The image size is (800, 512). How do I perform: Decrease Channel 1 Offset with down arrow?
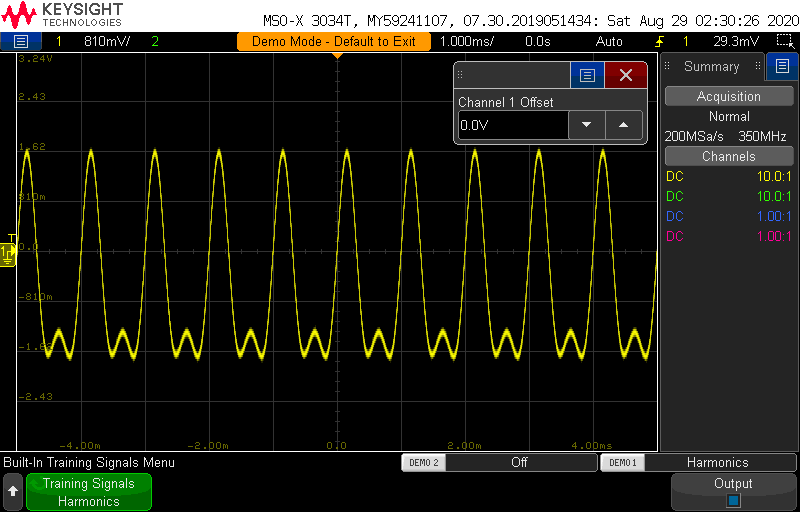point(587,125)
